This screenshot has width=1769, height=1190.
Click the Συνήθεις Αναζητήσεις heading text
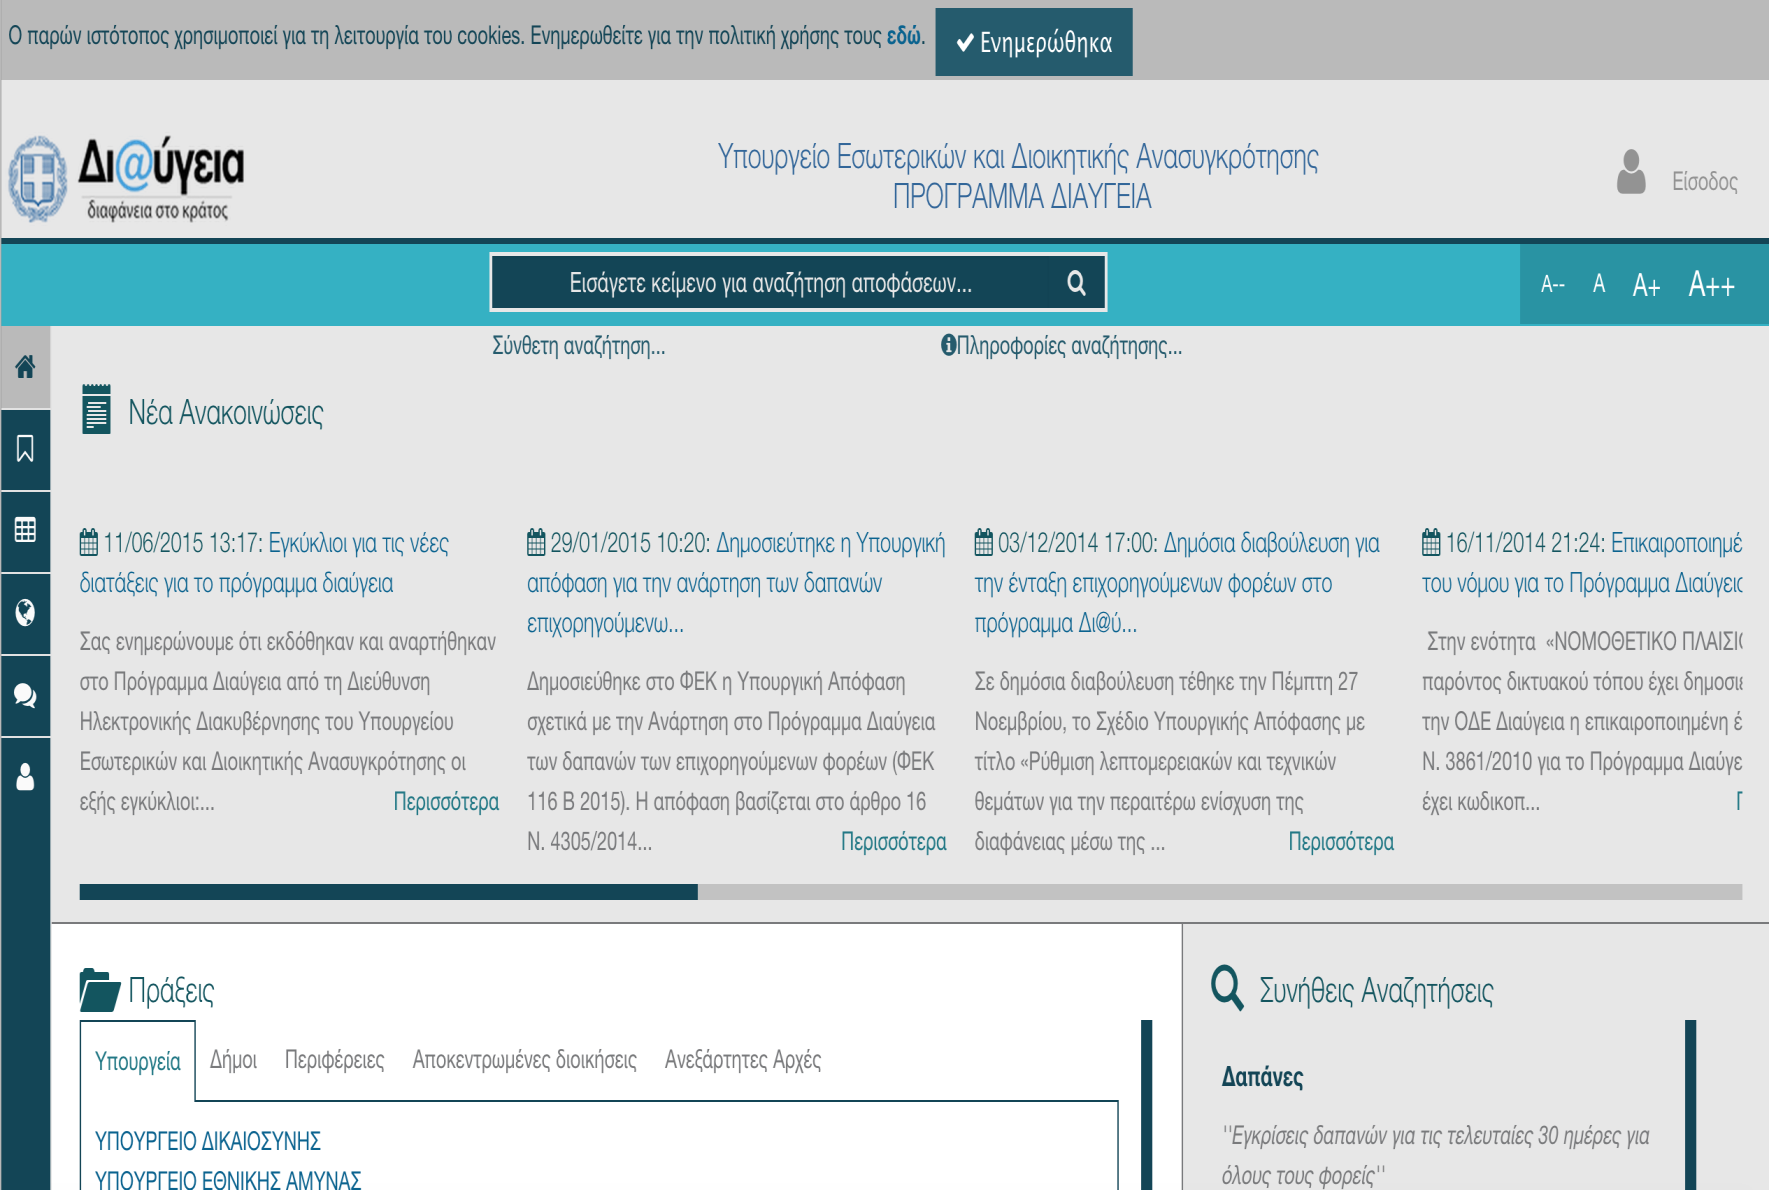(x=1376, y=991)
